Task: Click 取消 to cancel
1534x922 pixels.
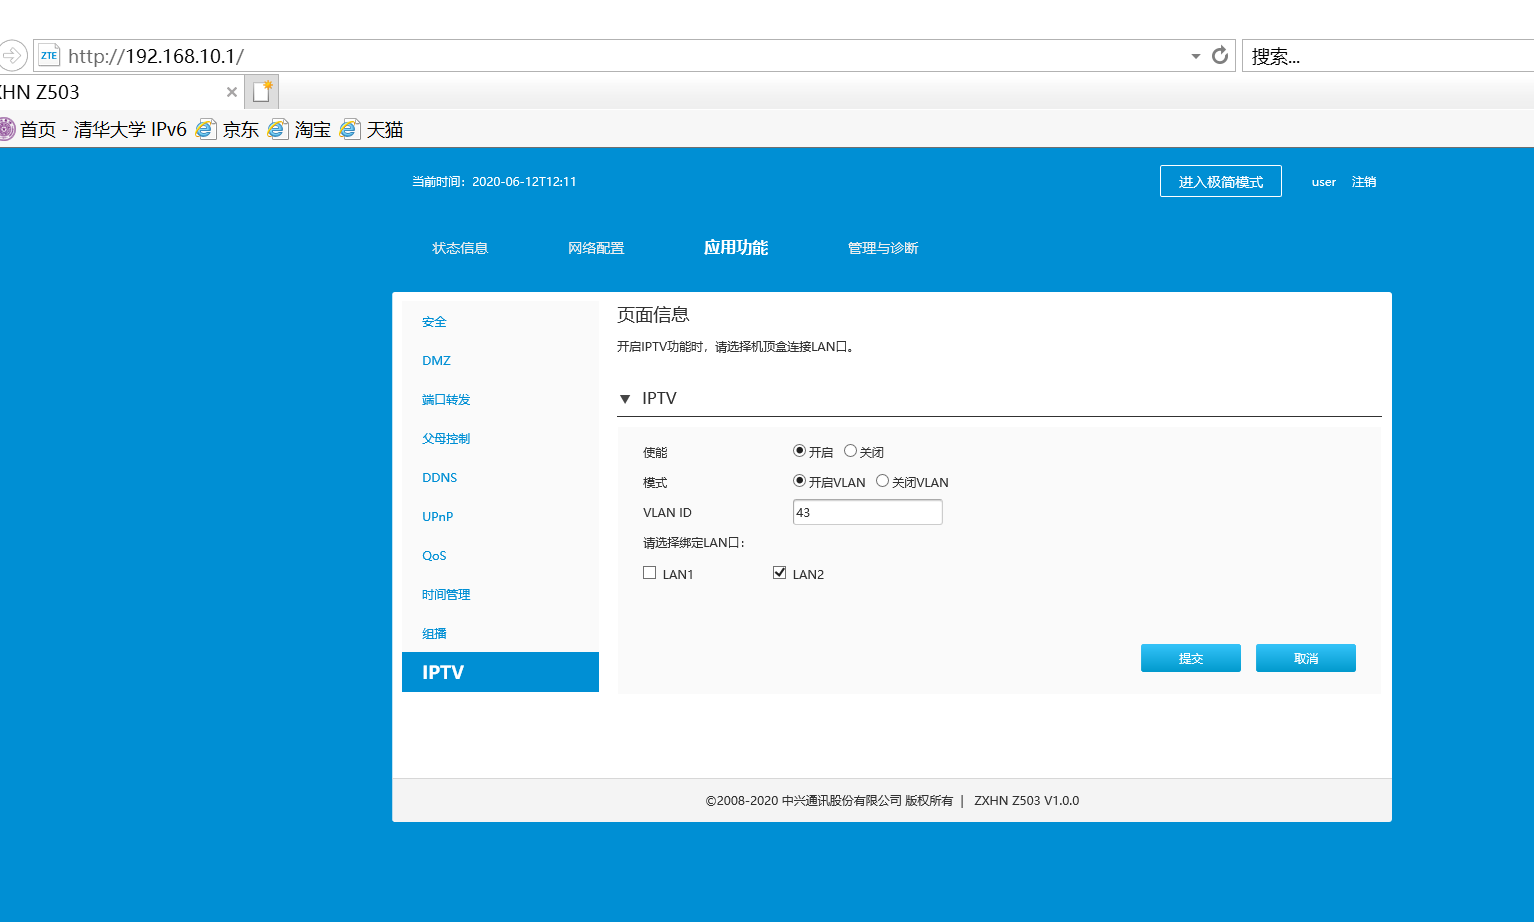Action: [1305, 658]
